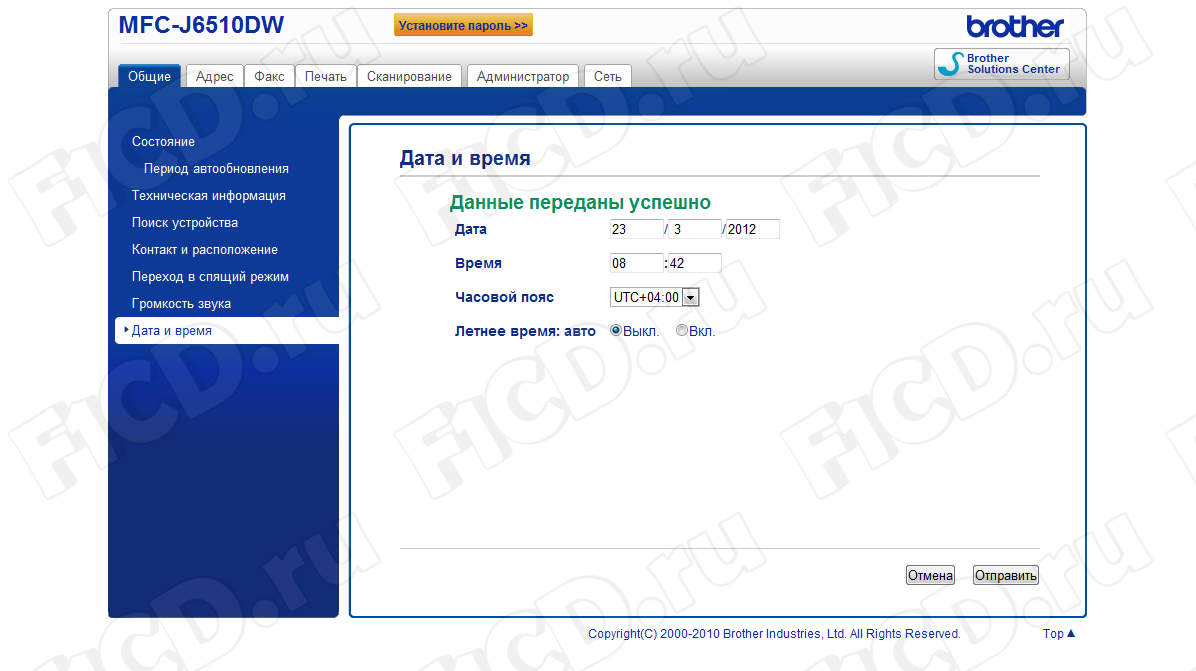Click the Brother Industries copyright text
The image size is (1196, 671).
point(774,634)
